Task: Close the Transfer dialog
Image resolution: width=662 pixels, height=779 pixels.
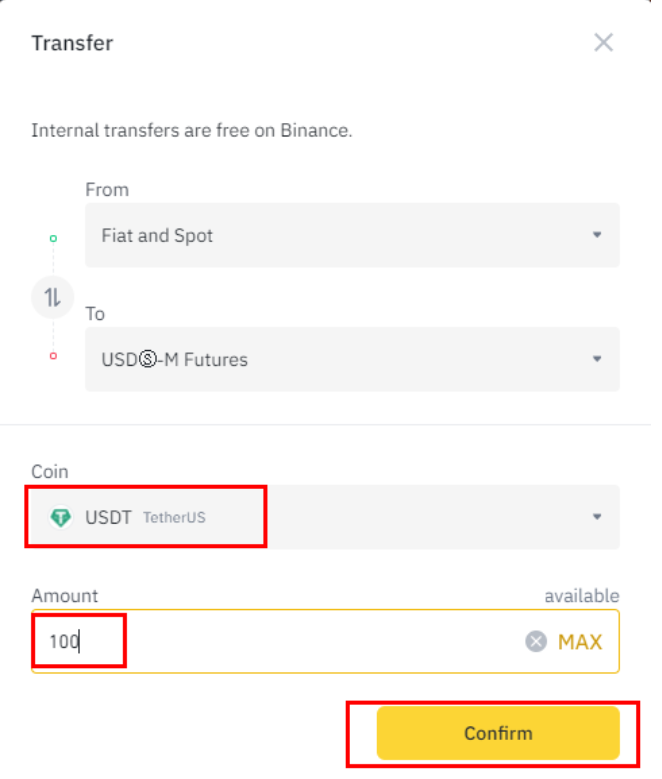Action: [603, 42]
